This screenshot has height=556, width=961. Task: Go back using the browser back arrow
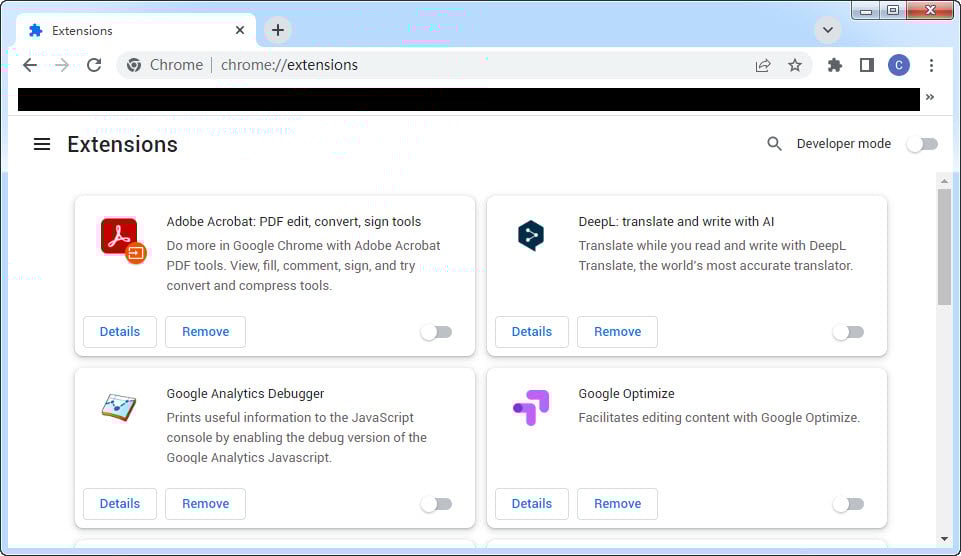coord(29,65)
